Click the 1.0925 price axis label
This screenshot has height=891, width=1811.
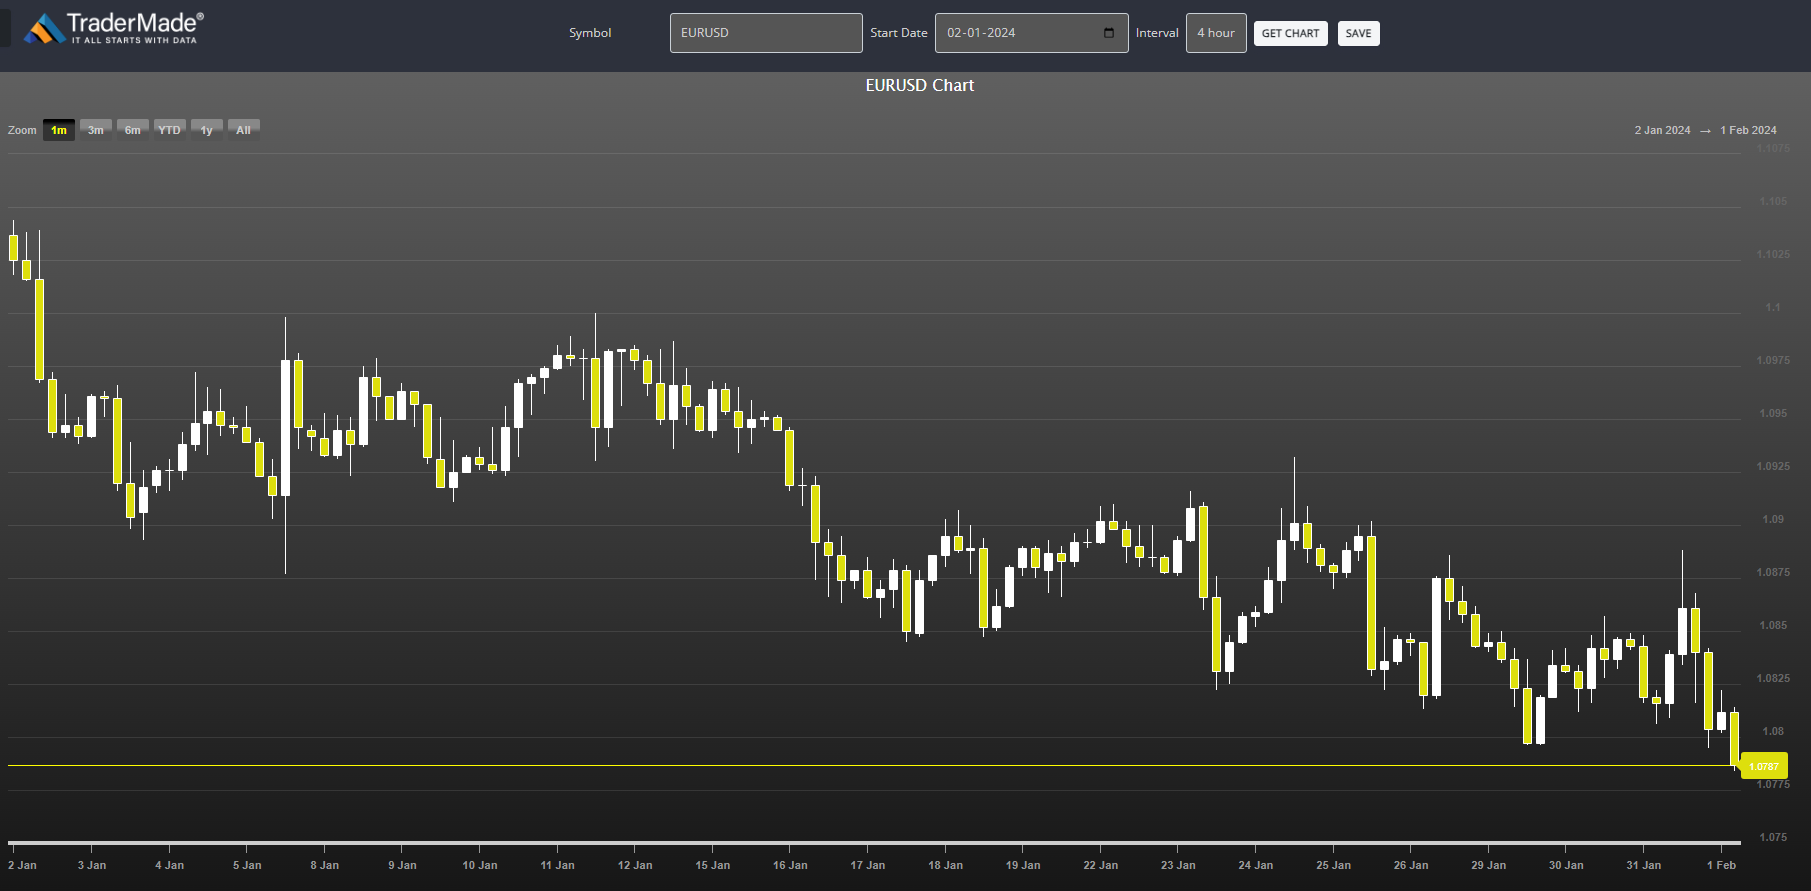pos(1773,466)
